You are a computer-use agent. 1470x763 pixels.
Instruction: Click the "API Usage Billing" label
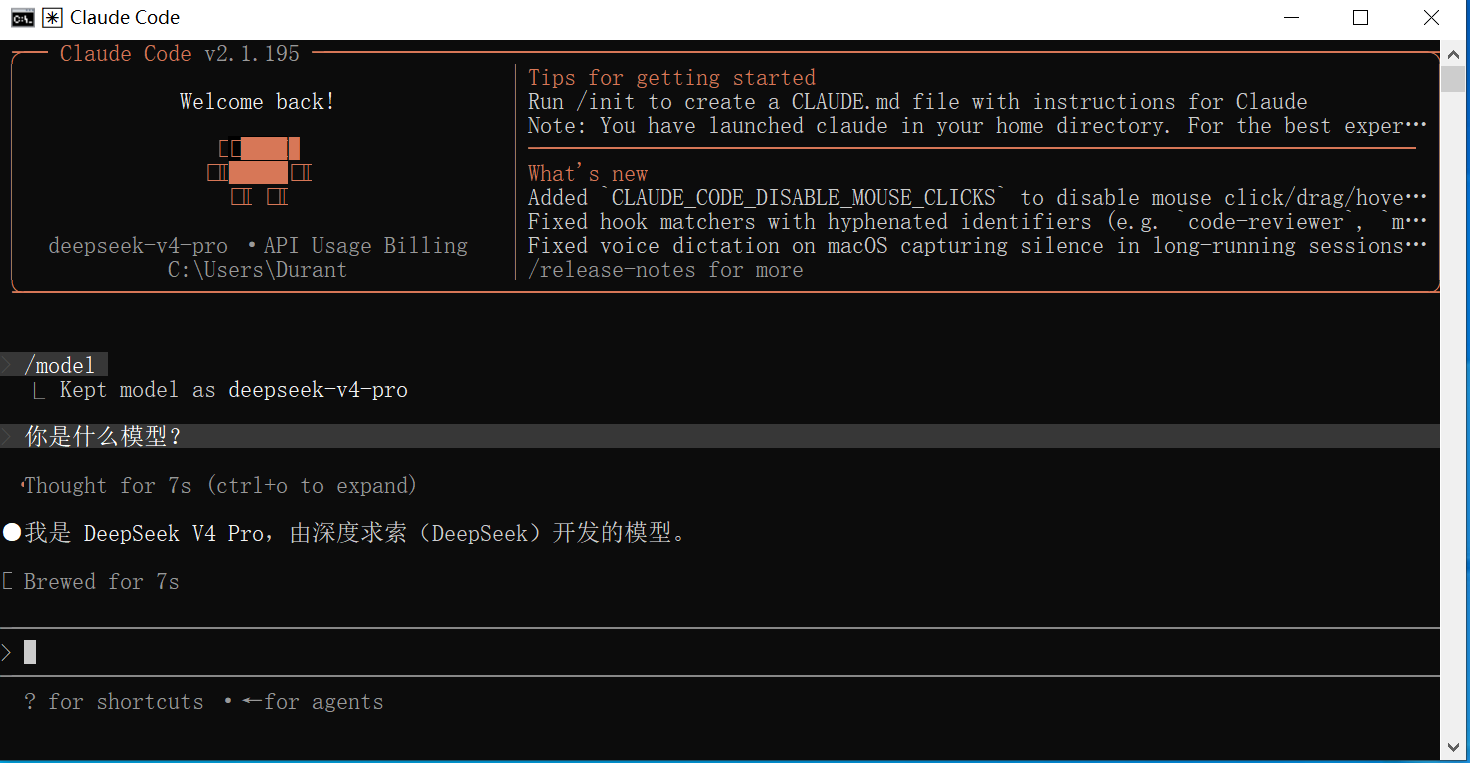click(366, 246)
